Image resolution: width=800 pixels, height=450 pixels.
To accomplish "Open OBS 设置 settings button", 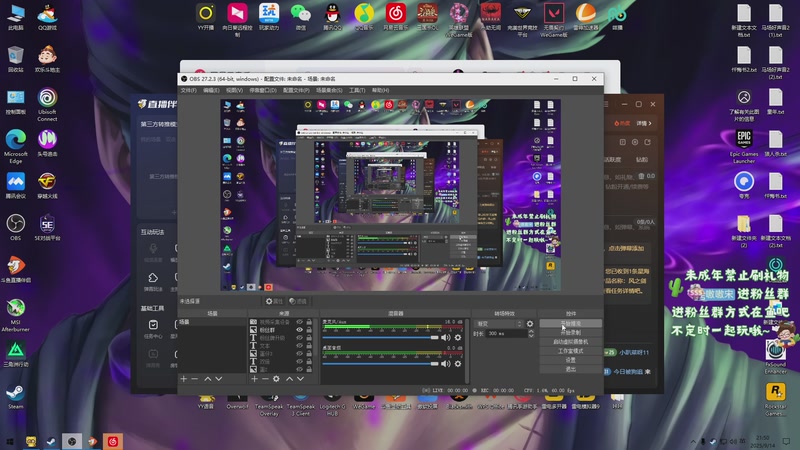I will point(570,360).
